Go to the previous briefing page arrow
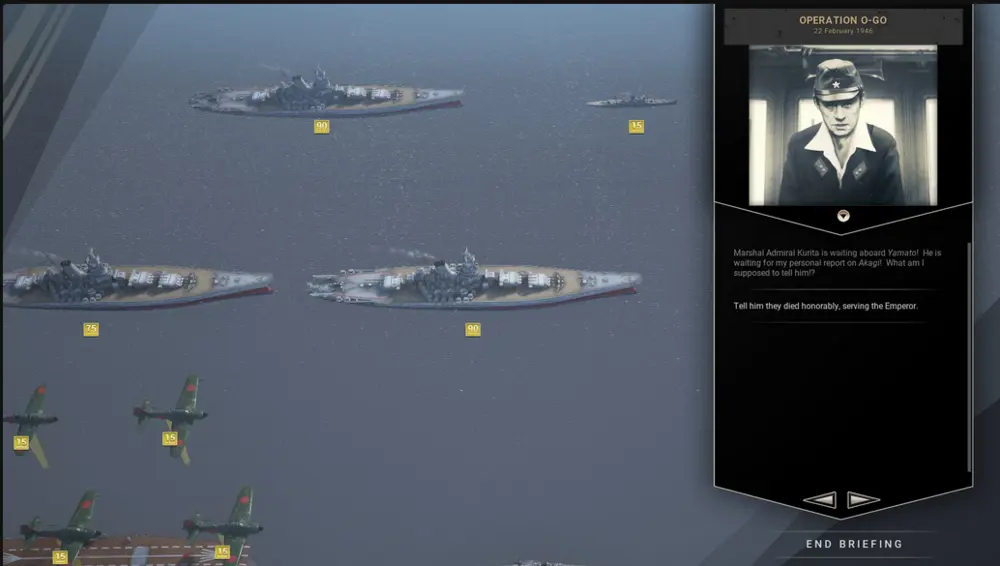 pos(820,500)
